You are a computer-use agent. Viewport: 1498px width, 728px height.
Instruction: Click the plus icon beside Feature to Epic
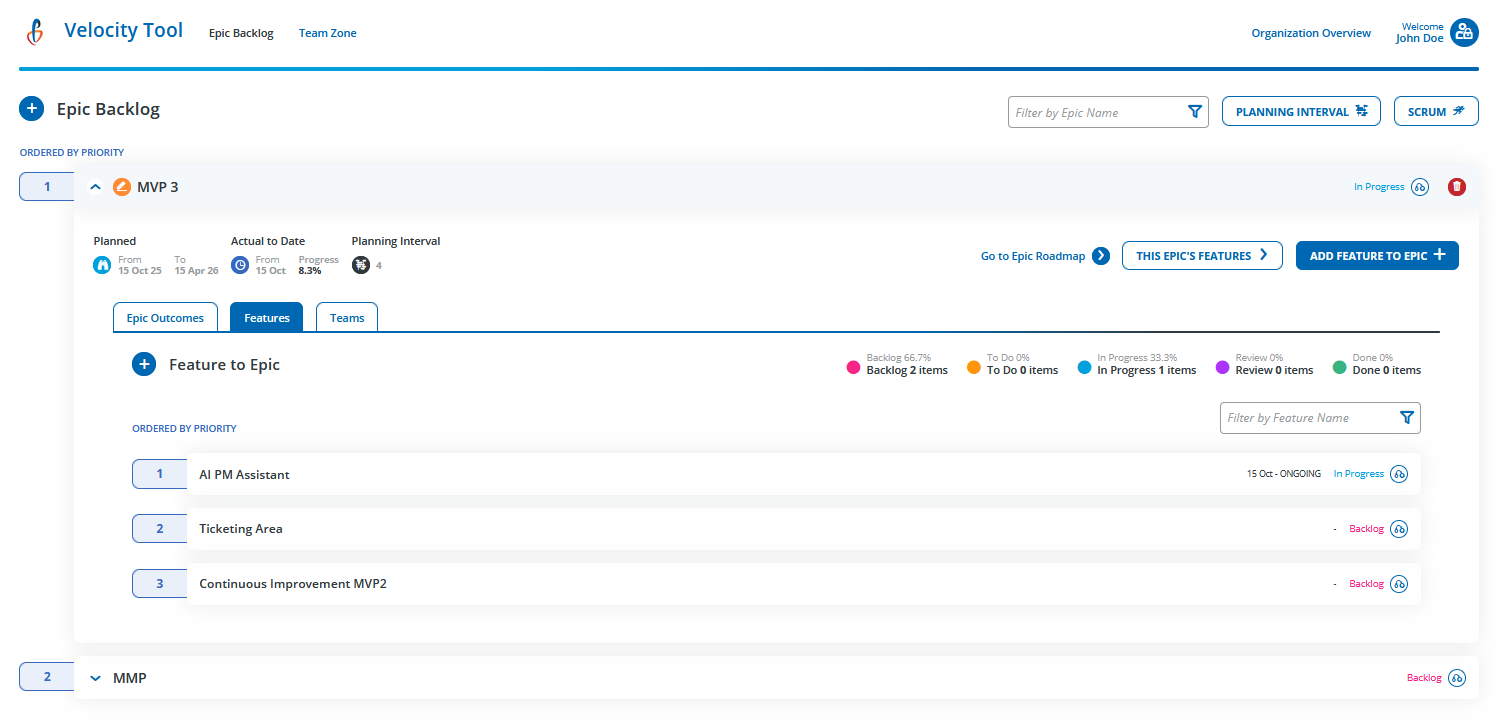click(144, 364)
